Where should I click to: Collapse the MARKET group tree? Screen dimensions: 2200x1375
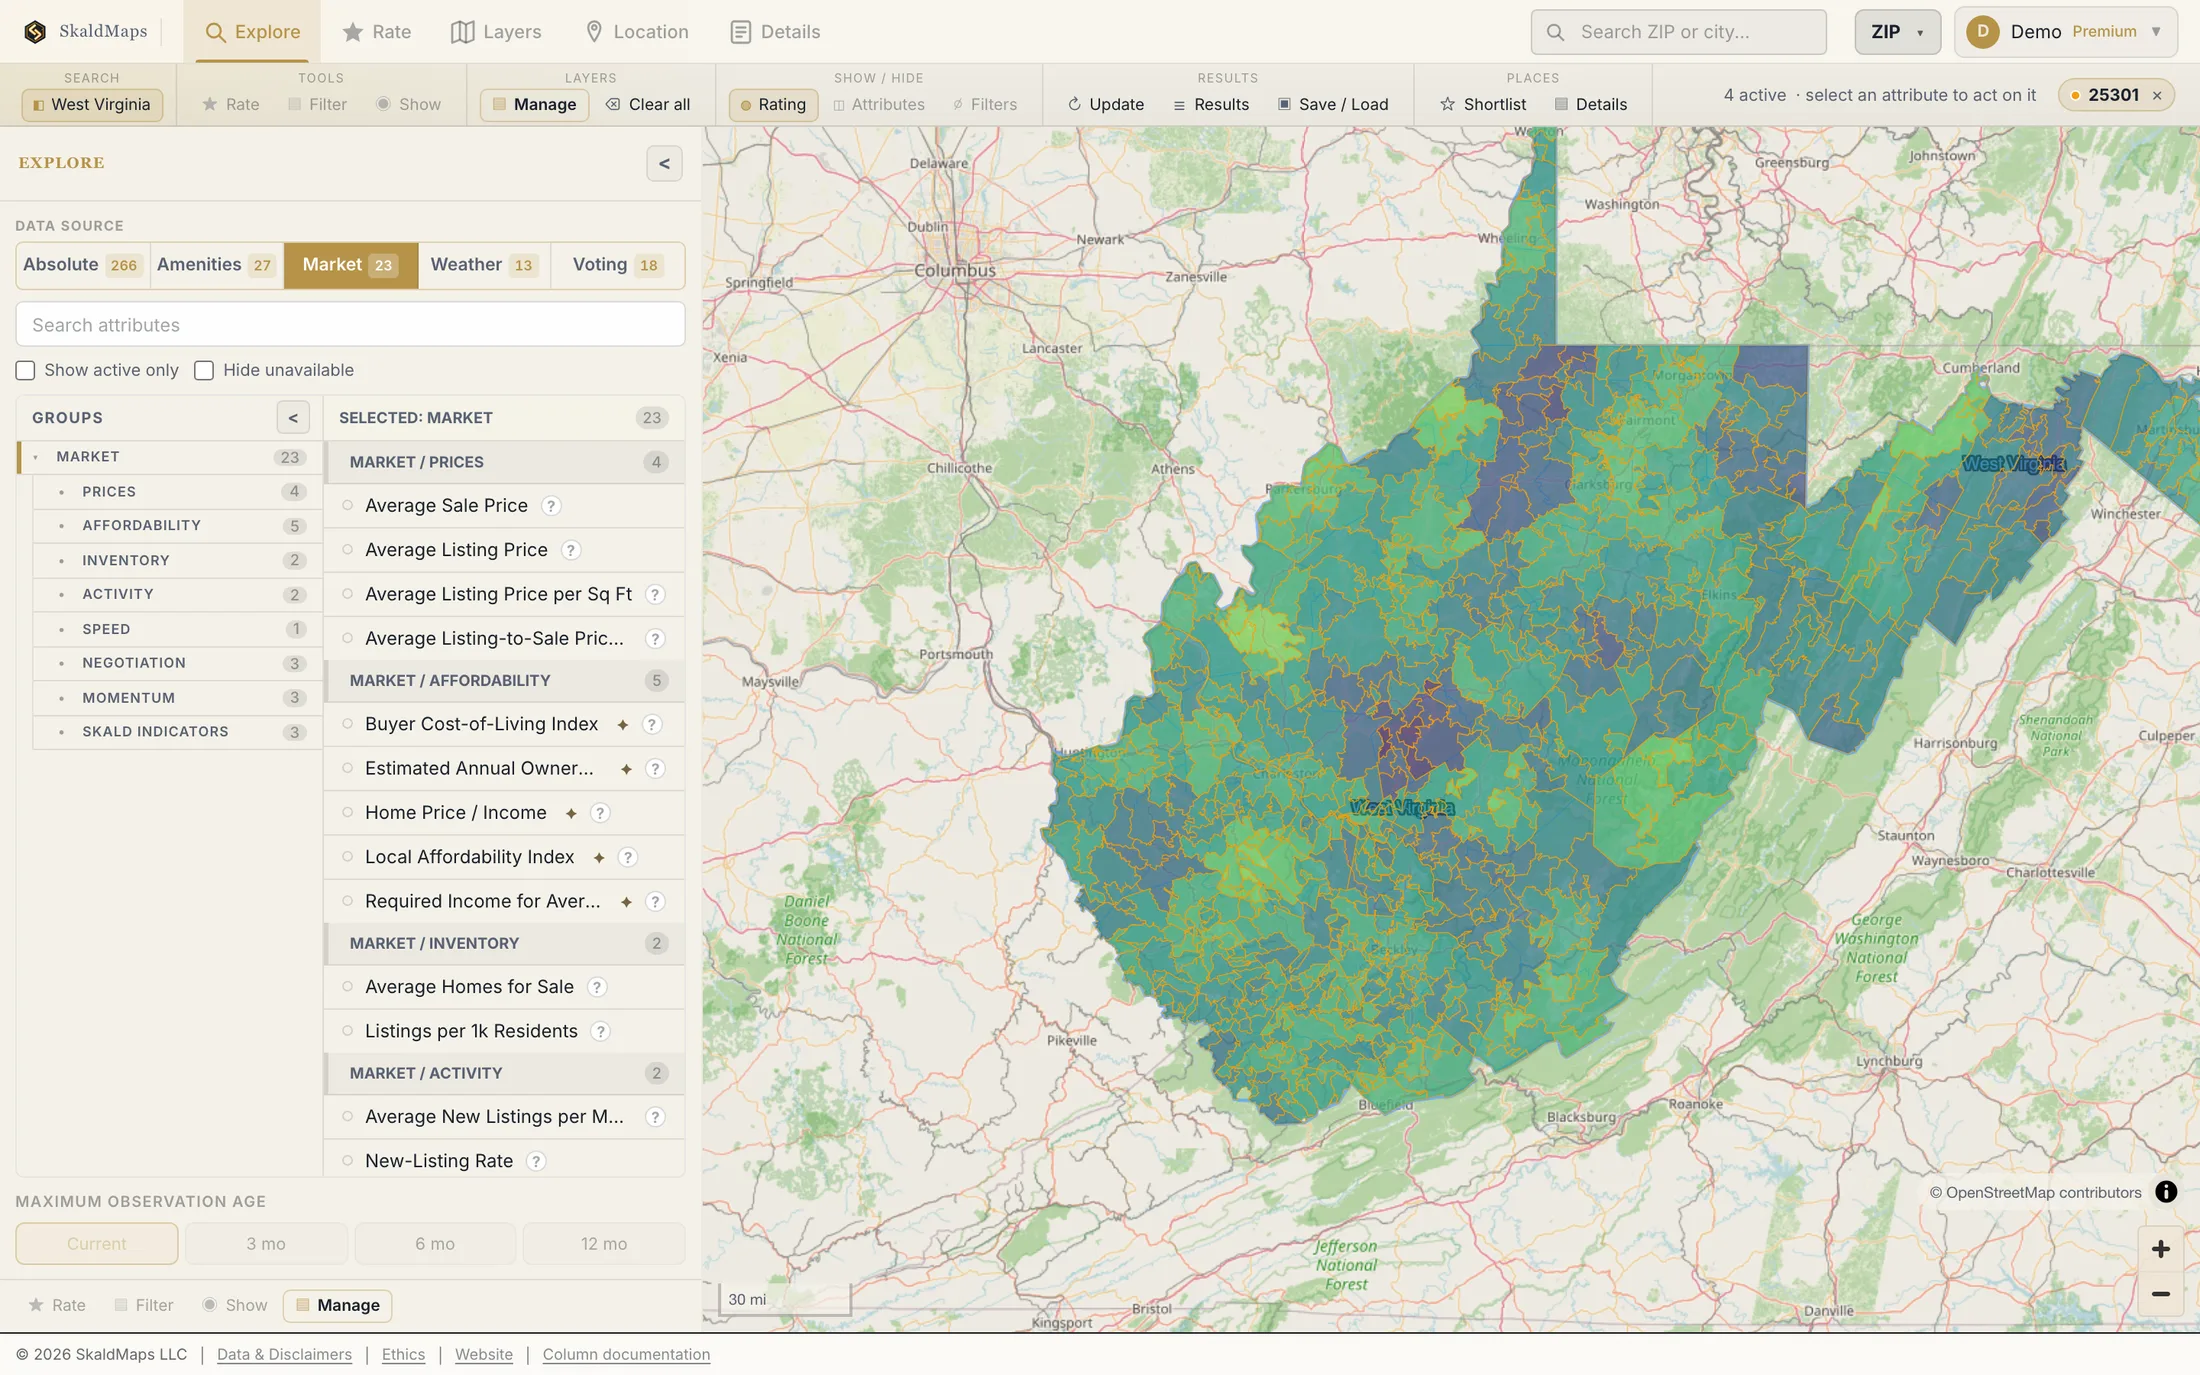35,457
